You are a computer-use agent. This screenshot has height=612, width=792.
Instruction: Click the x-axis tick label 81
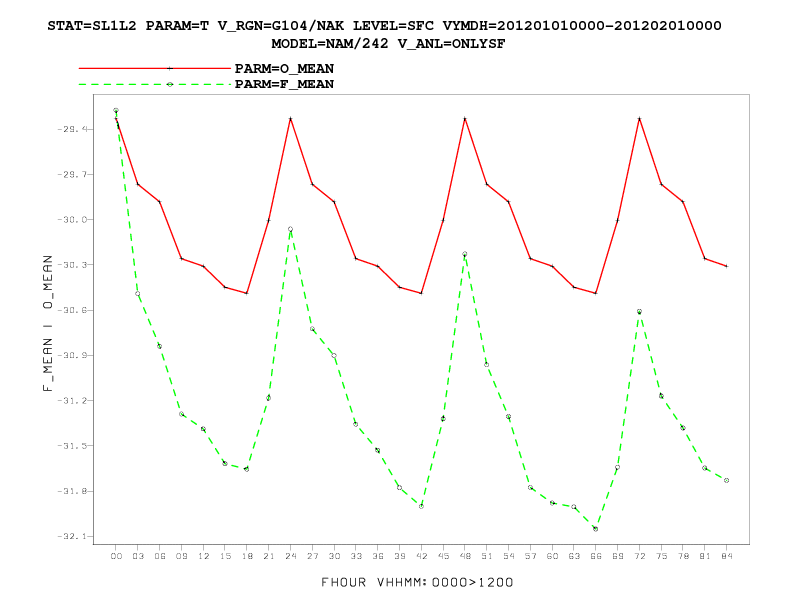click(705, 556)
